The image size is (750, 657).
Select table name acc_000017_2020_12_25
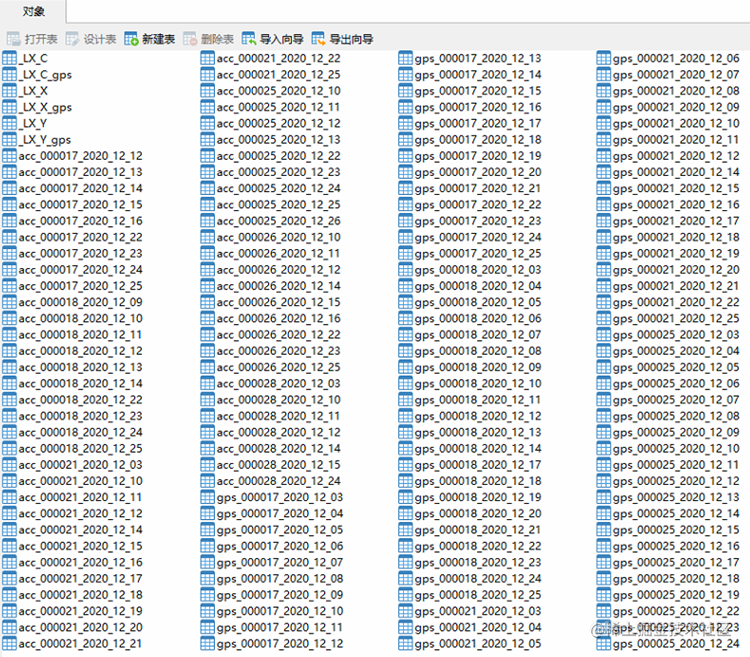tap(80, 286)
